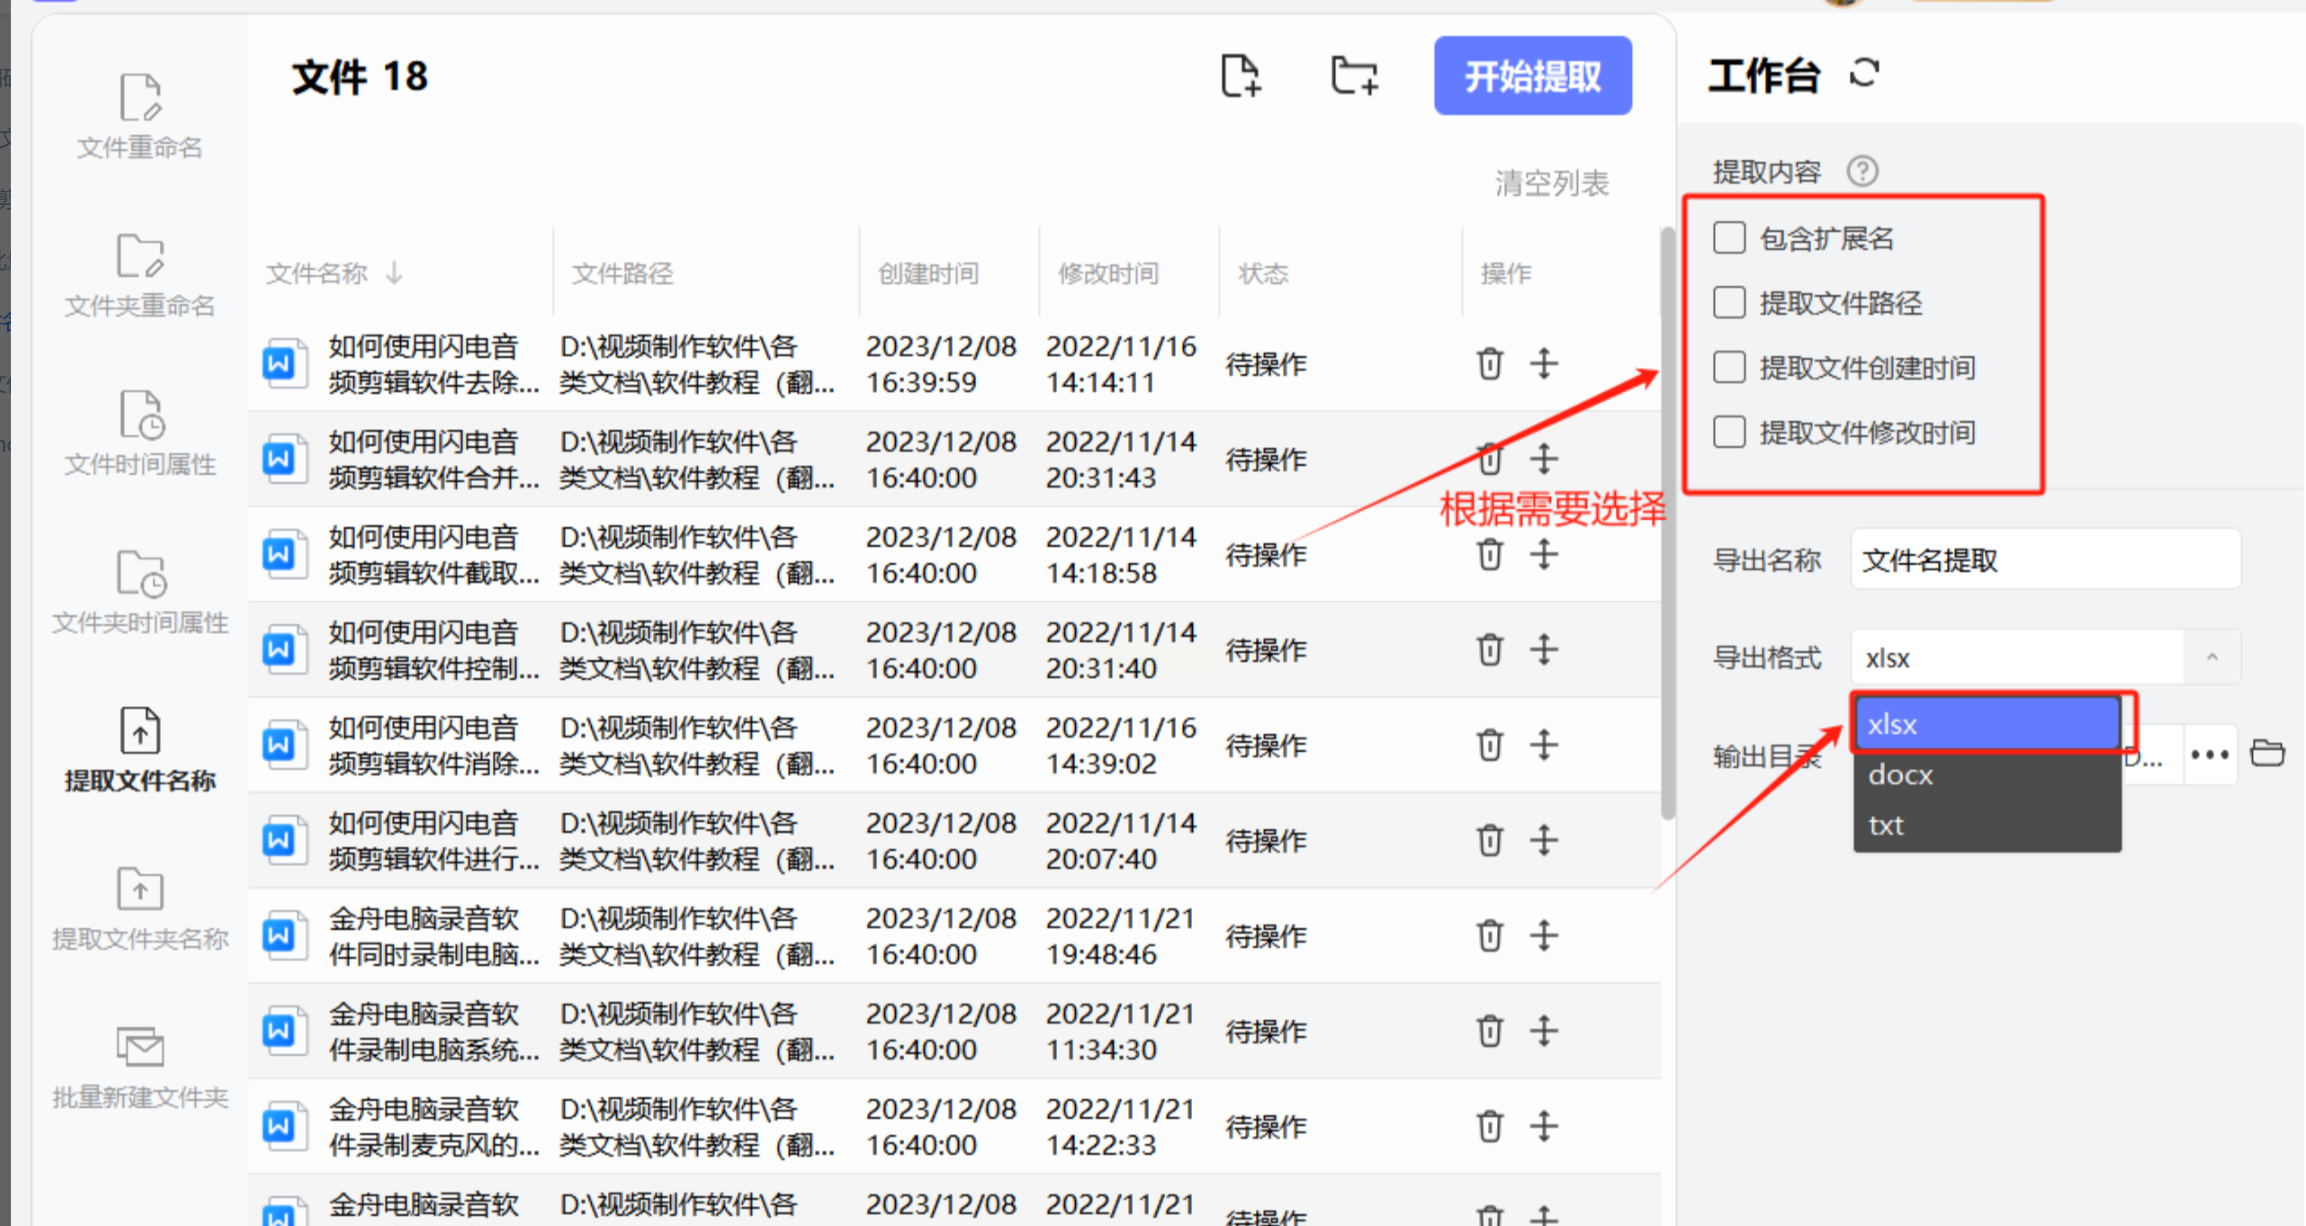Open 文件重命名 sidebar tab
This screenshot has height=1226, width=2306.
pos(140,115)
